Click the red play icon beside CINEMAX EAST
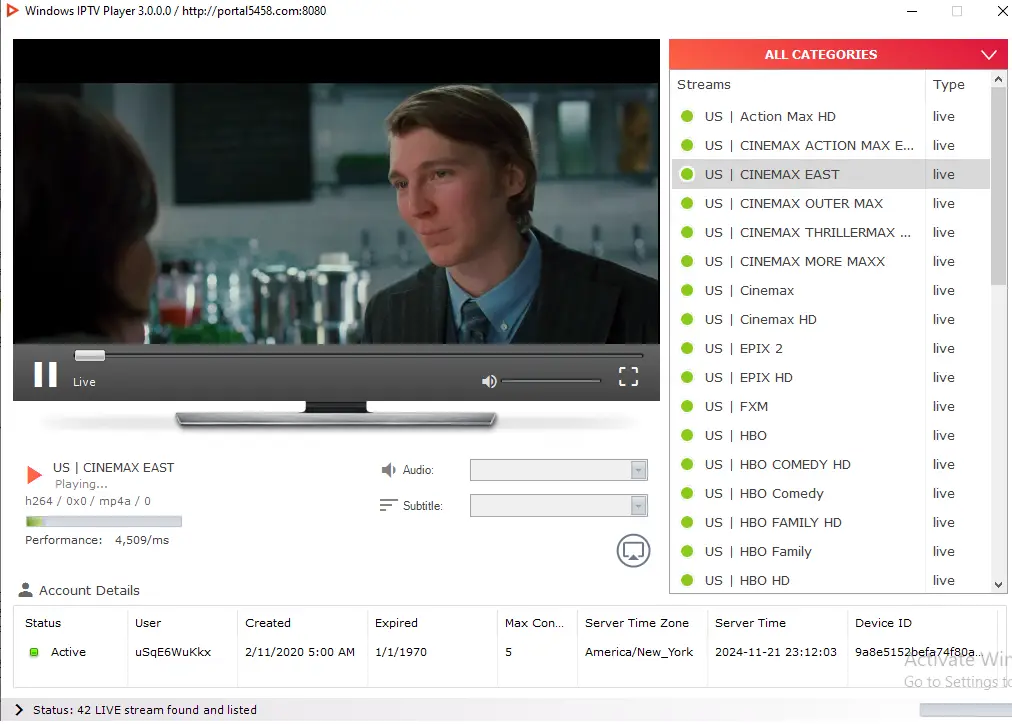 (x=34, y=475)
